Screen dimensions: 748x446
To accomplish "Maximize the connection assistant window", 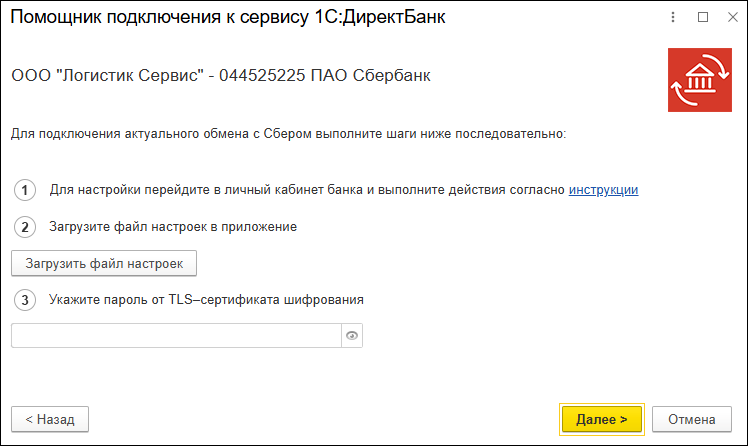I will click(702, 18).
